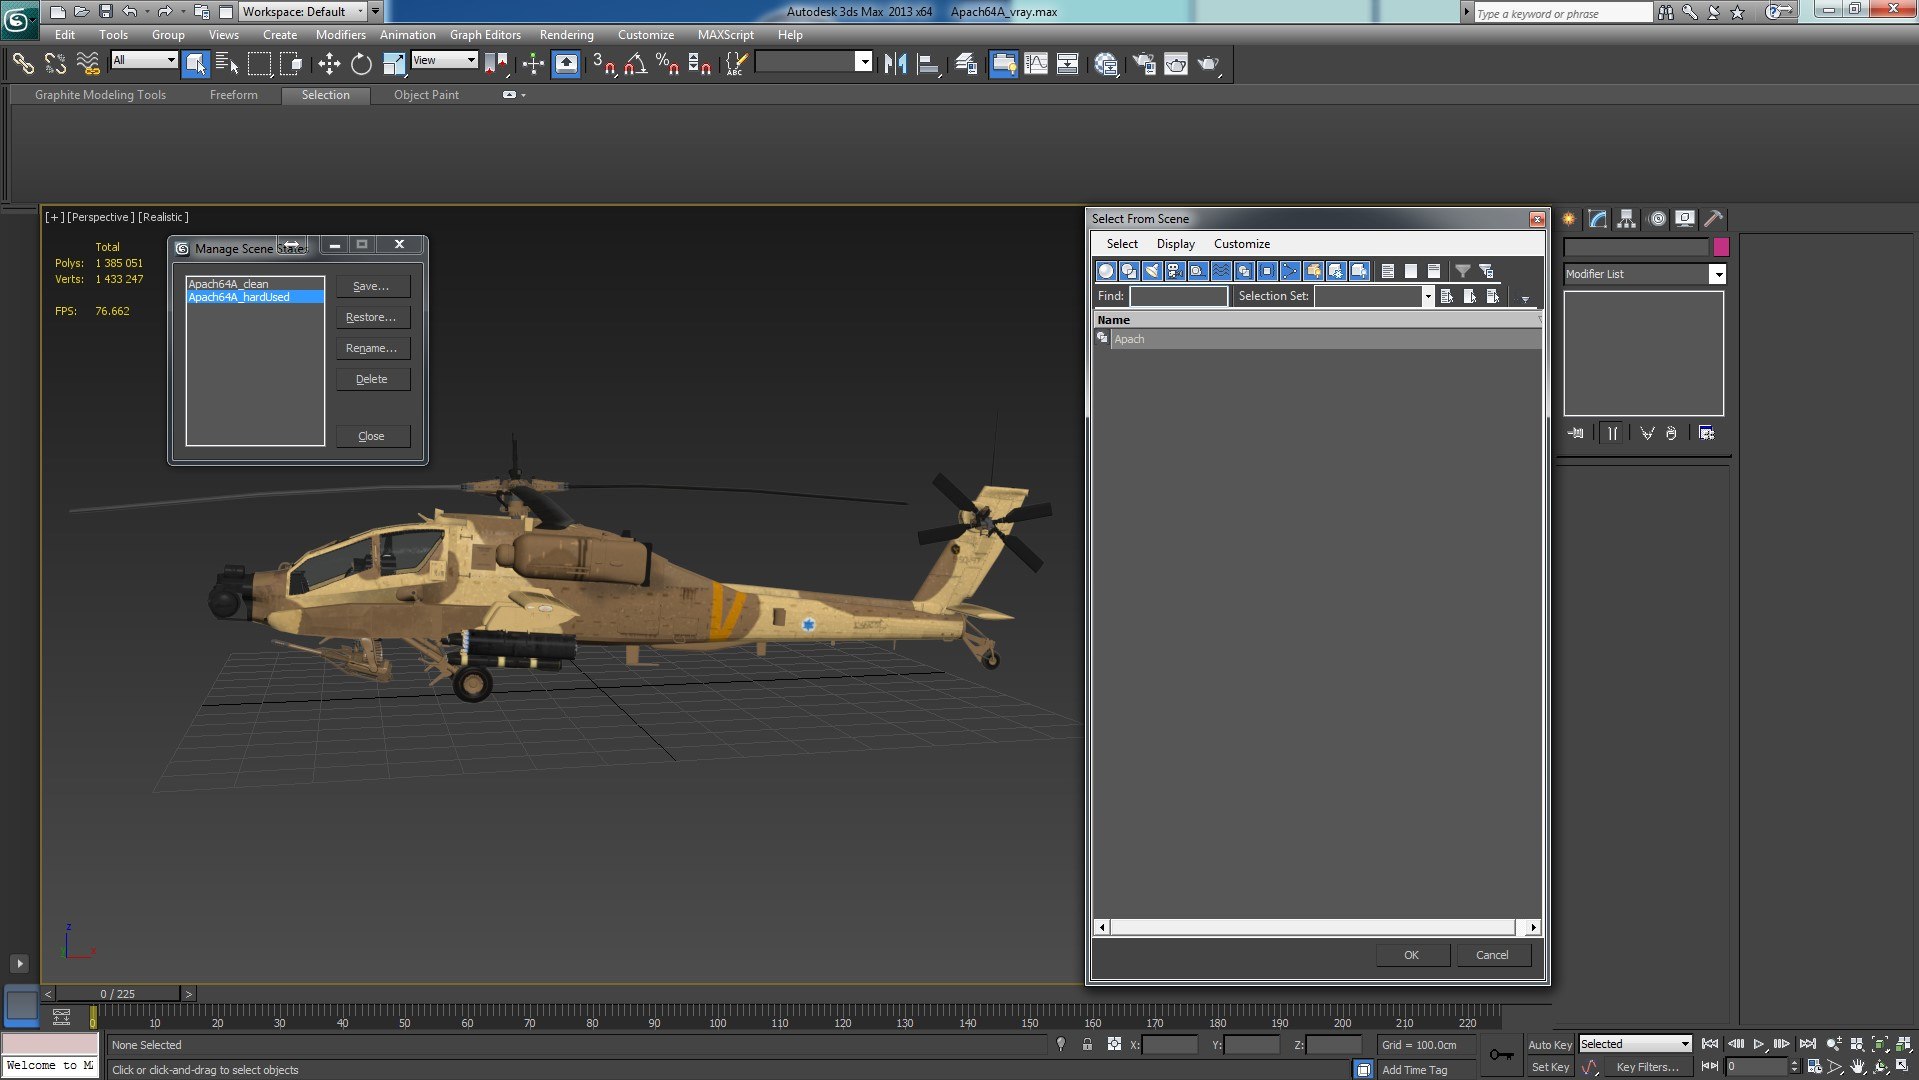The height and width of the screenshot is (1080, 1919).
Task: Click the teapot Render Production icon
Action: point(1208,64)
